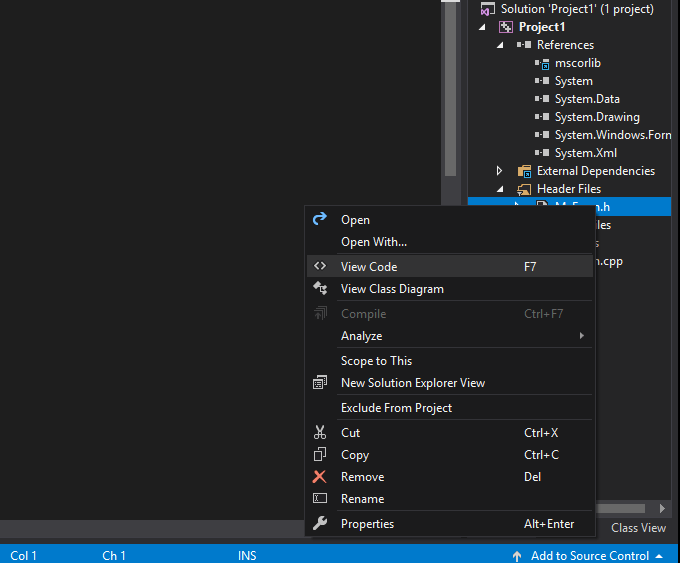Viewport: 680px width, 563px height.
Task: Select the Solution 'Project1' root node
Action: tap(577, 9)
